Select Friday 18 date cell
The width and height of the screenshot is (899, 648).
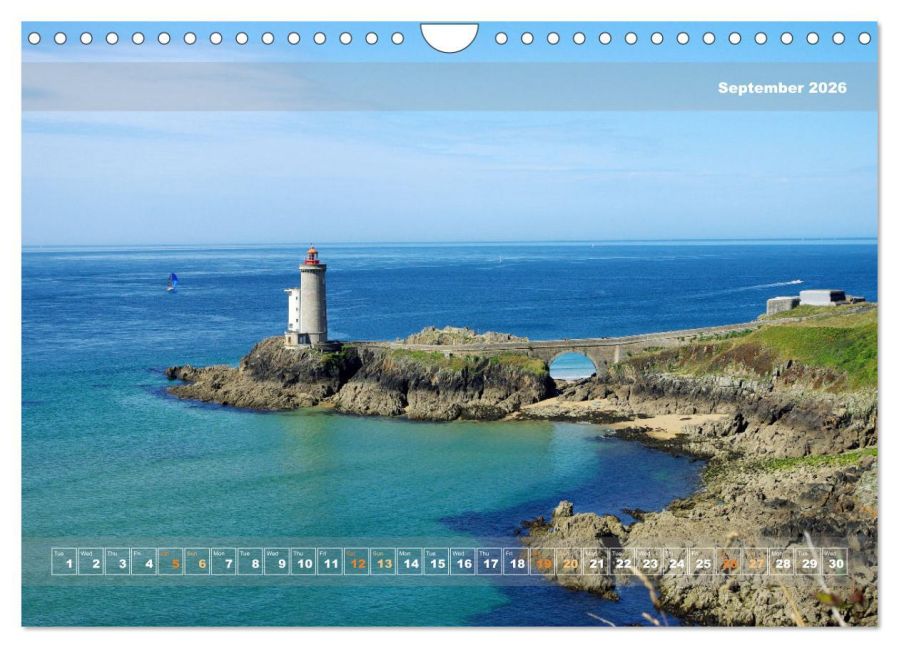pos(516,562)
